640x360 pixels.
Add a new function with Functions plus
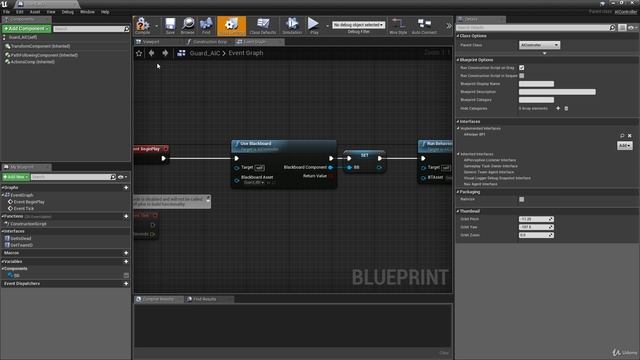click(126, 216)
